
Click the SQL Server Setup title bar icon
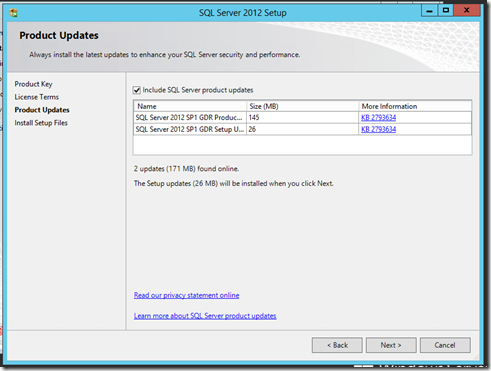tap(14, 13)
